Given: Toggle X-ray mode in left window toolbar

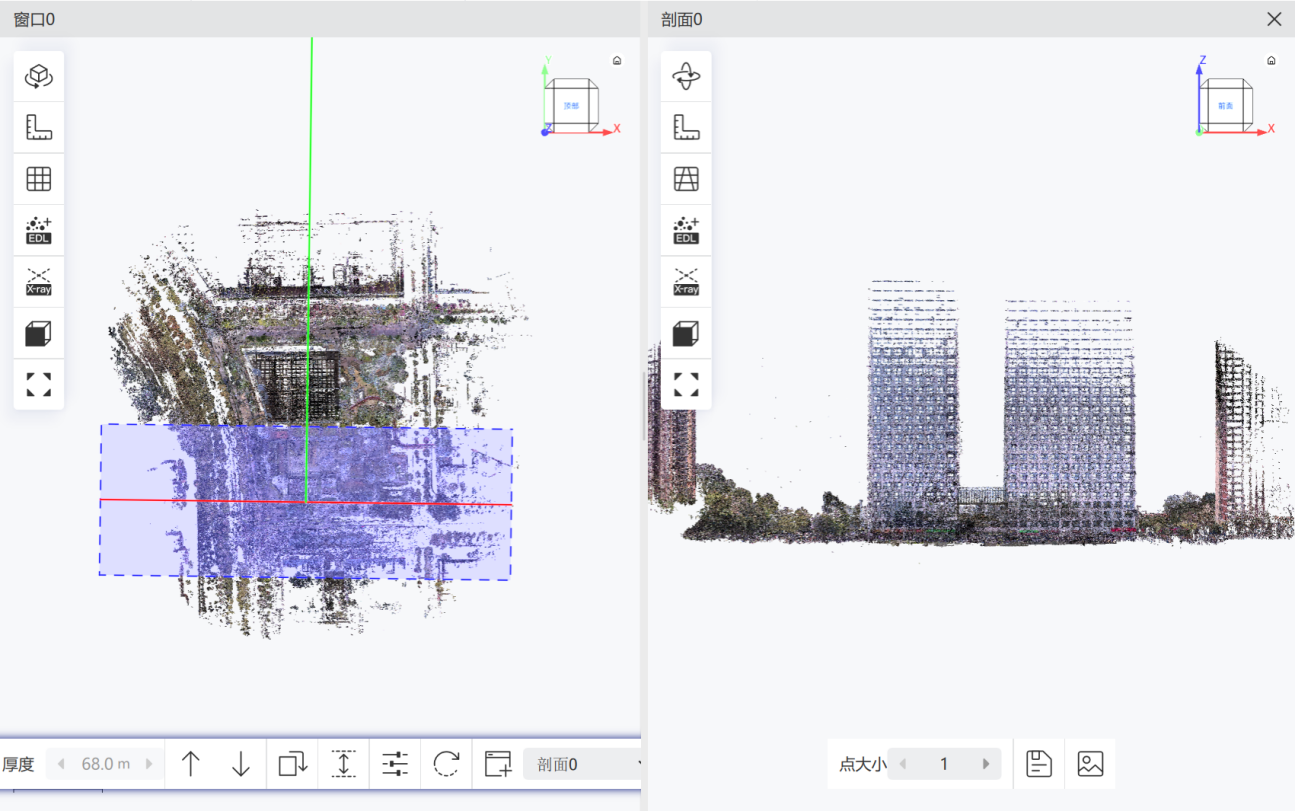Looking at the screenshot, I should click(x=38, y=282).
